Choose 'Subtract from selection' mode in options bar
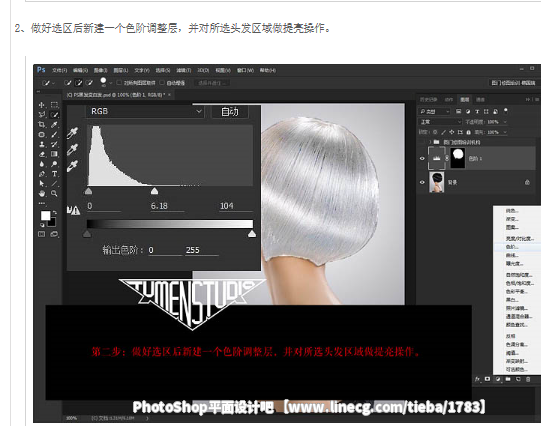Viewport: 541px width, 426px height. [x=90, y=83]
